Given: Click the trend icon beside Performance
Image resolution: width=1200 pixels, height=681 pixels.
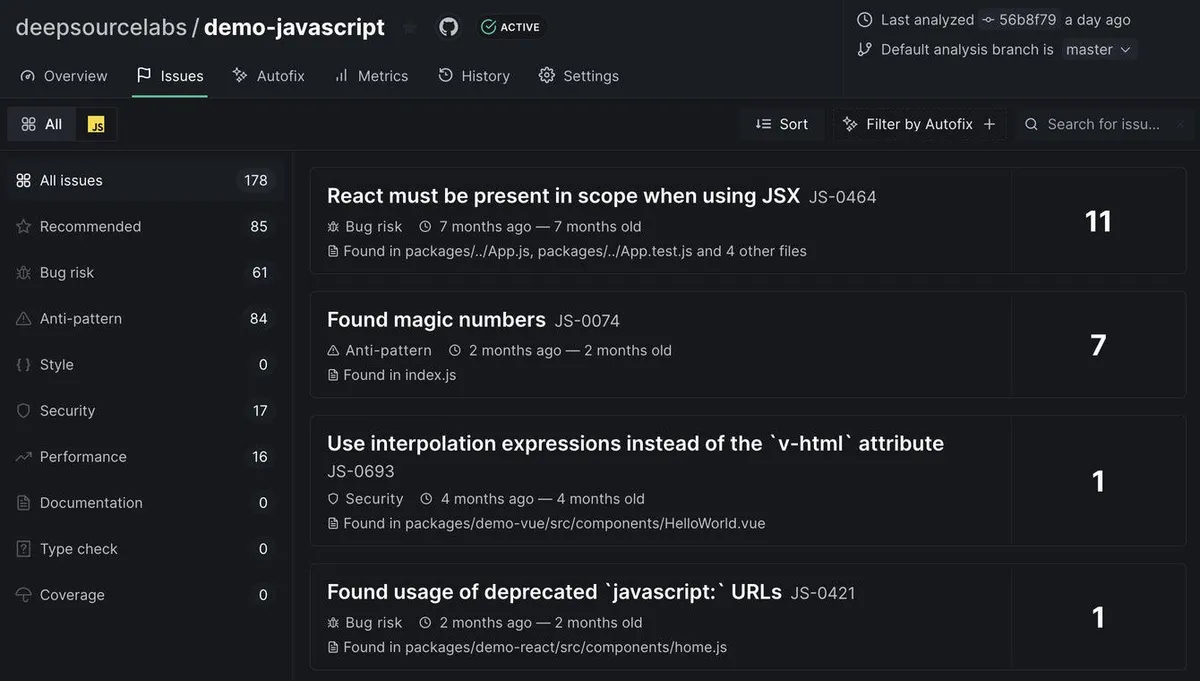Looking at the screenshot, I should (x=24, y=456).
